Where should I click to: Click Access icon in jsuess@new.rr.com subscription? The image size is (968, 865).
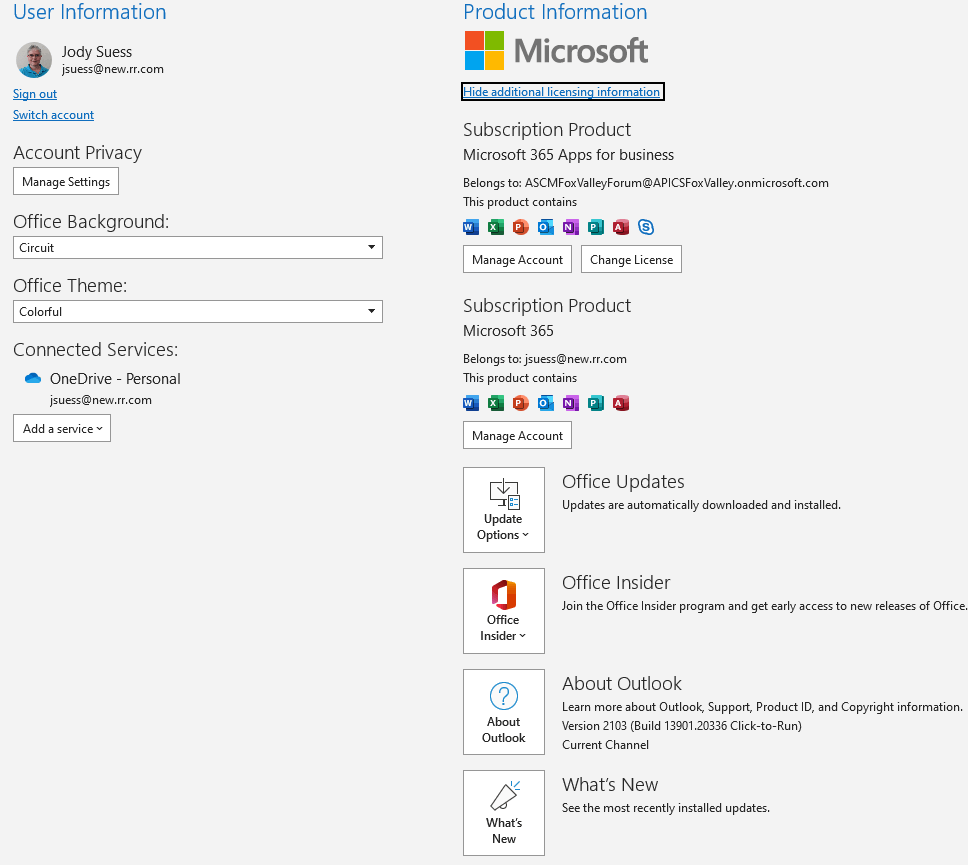(x=621, y=403)
